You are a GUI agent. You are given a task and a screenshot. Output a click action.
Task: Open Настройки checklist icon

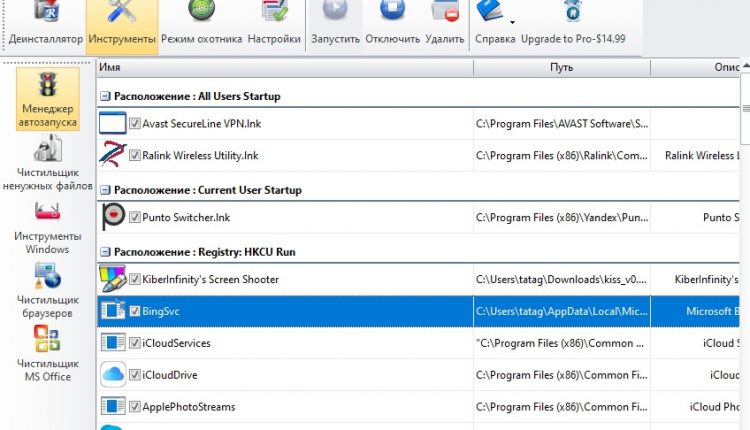(x=274, y=11)
